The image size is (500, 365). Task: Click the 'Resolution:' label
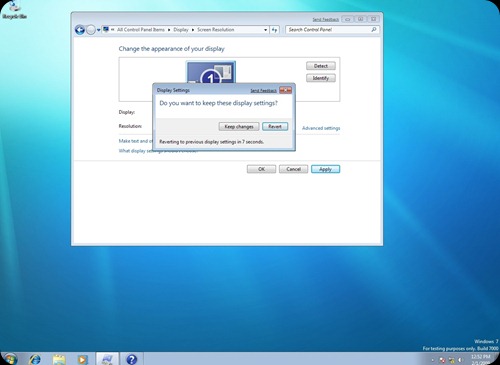pyautogui.click(x=130, y=126)
